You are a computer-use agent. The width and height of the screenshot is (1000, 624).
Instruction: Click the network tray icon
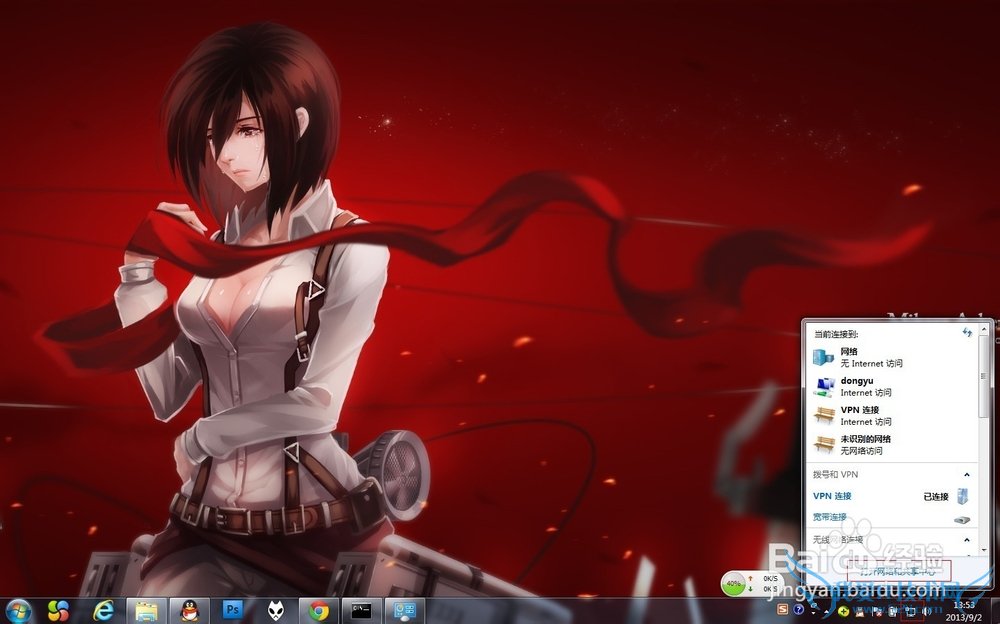pos(909,611)
